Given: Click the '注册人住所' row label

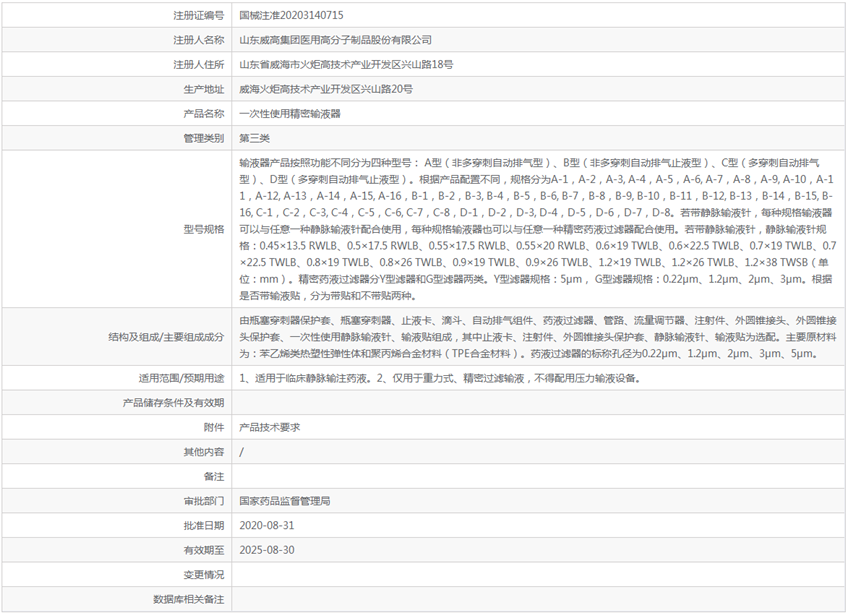Looking at the screenshot, I should [x=198, y=65].
